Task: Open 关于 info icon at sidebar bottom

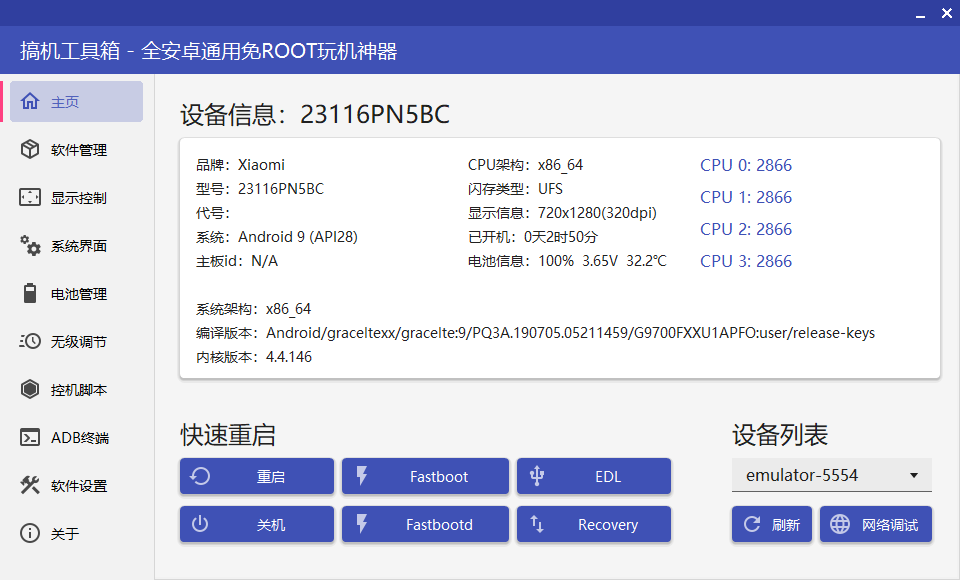Action: pos(30,533)
